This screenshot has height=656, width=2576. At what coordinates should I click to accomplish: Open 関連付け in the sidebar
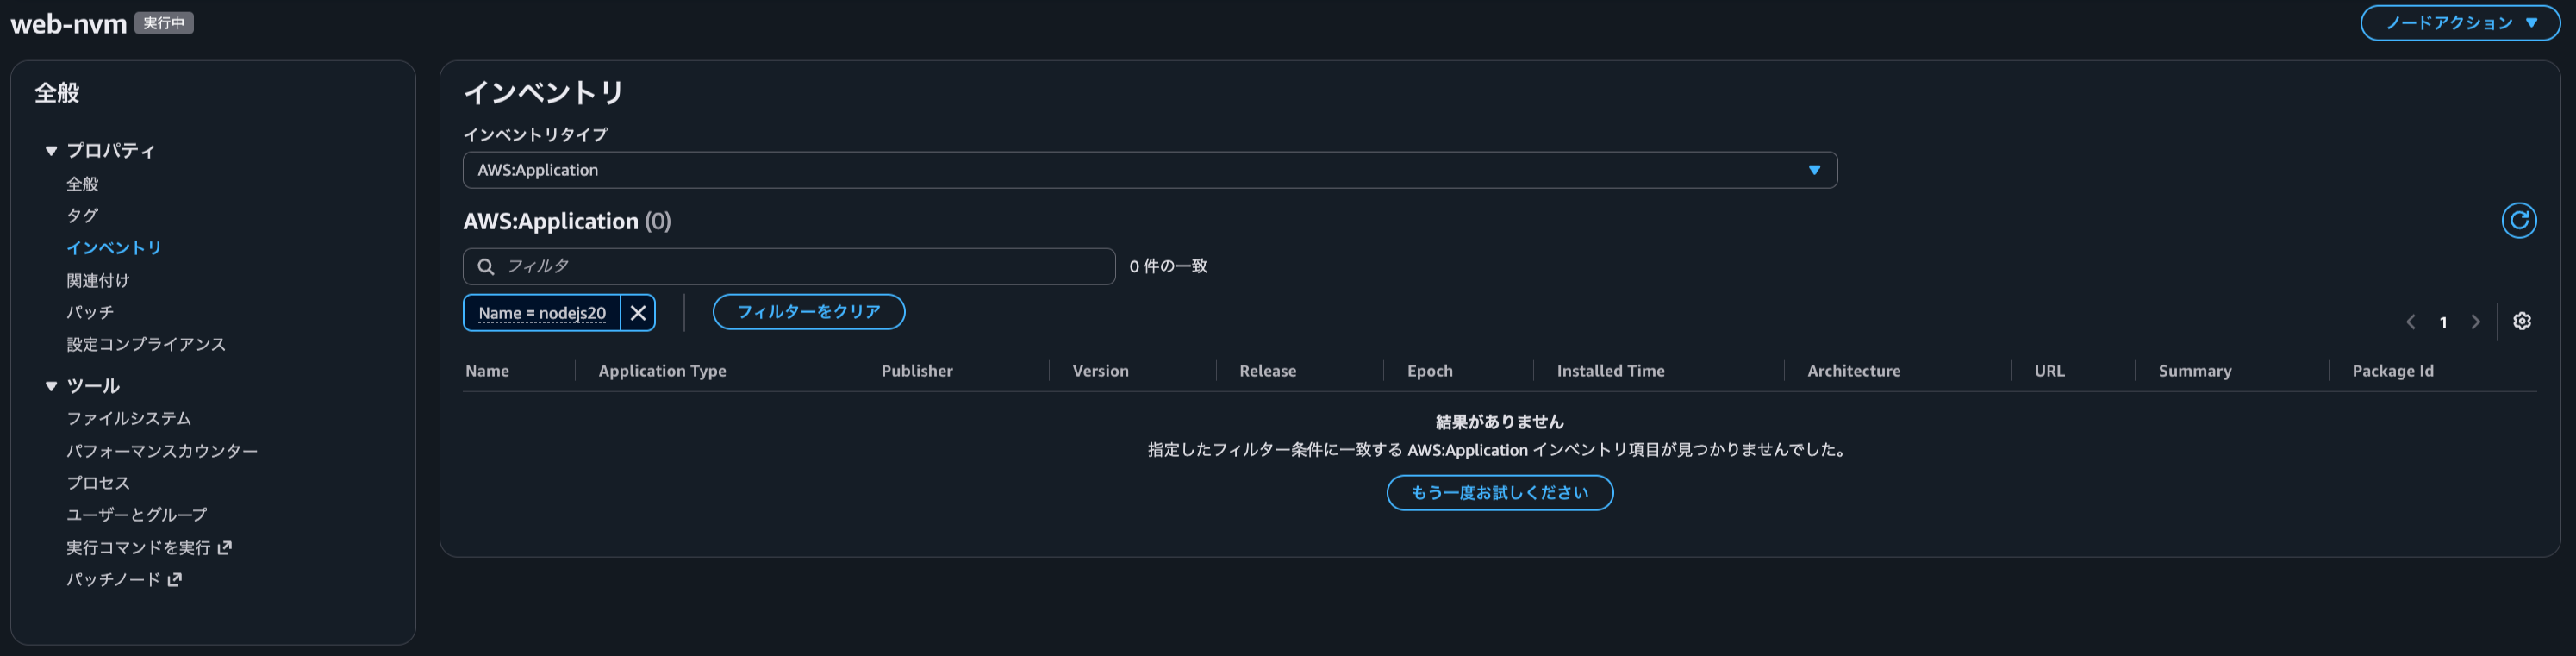pos(98,280)
